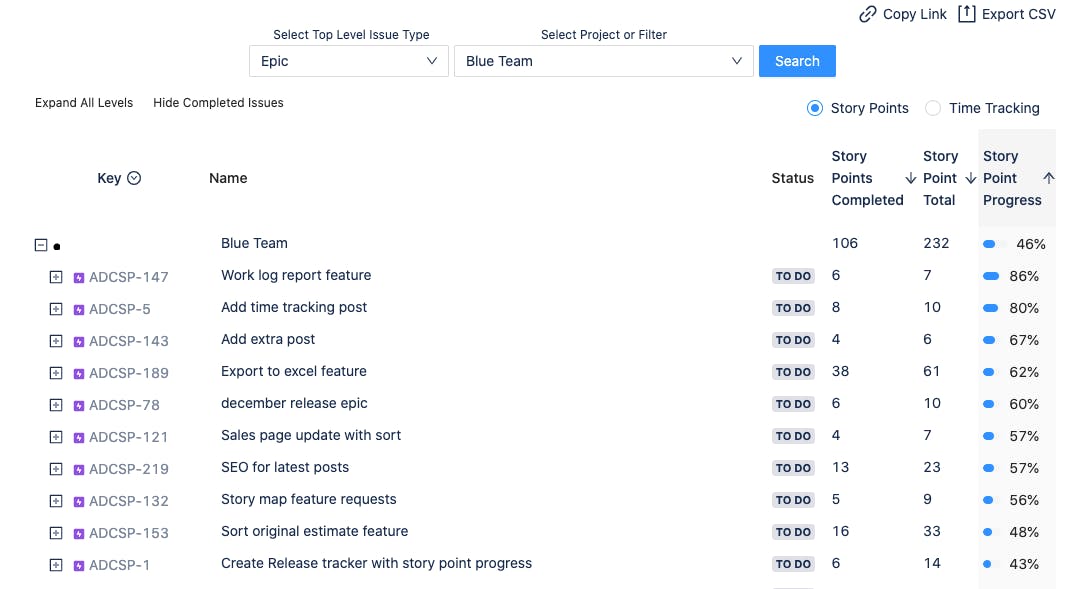Expand the ADCSP-189 row
The image size is (1070, 589).
pyautogui.click(x=56, y=373)
